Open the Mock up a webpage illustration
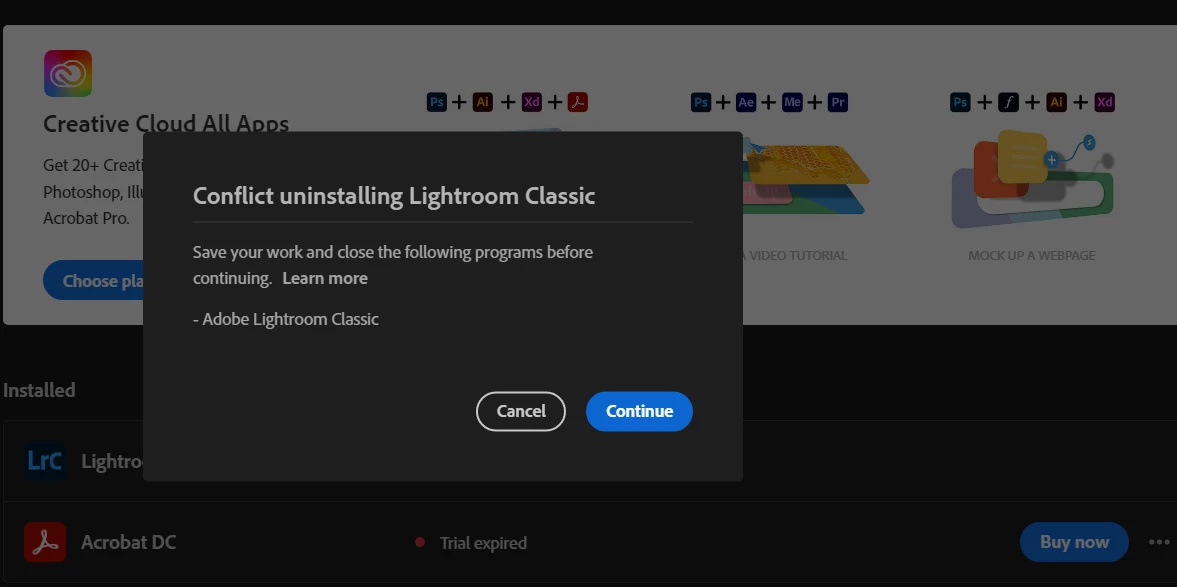Viewport: 1177px width, 587px height. point(1032,179)
